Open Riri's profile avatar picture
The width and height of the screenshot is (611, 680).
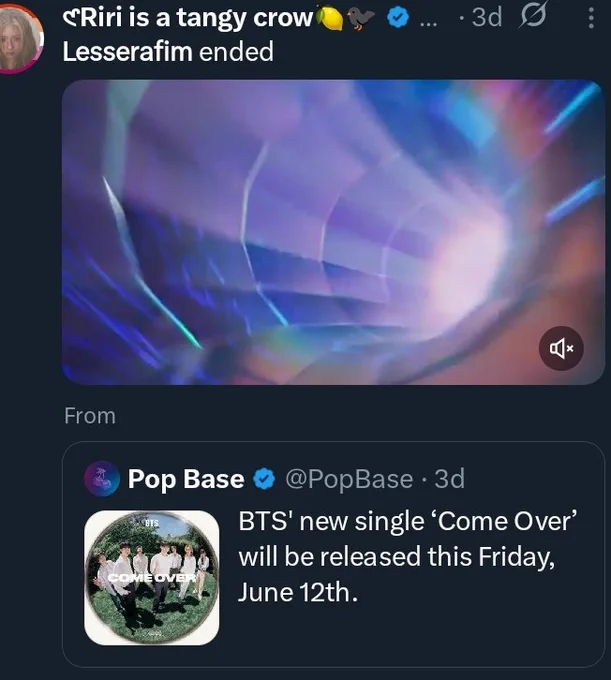(19, 39)
